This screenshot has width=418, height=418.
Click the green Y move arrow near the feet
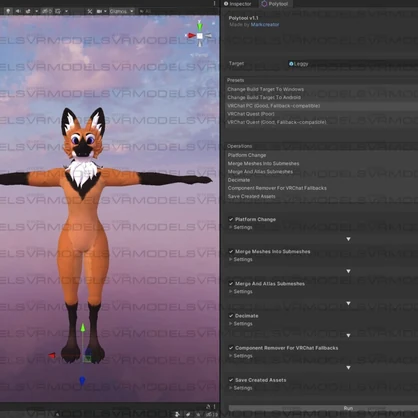[x=83, y=328]
